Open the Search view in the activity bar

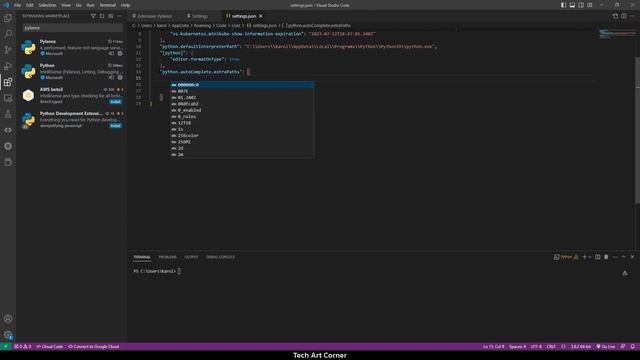pyautogui.click(x=8, y=34)
